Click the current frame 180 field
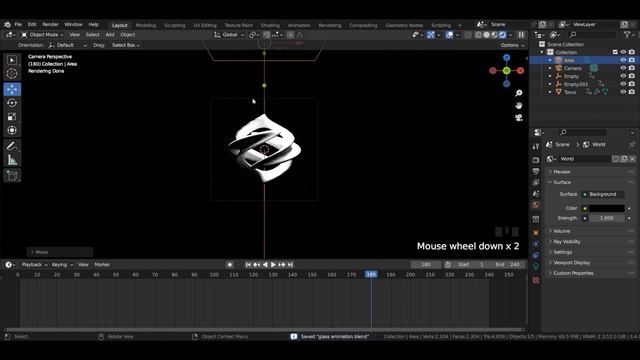Screen dimensions: 640x360 coord(426,264)
